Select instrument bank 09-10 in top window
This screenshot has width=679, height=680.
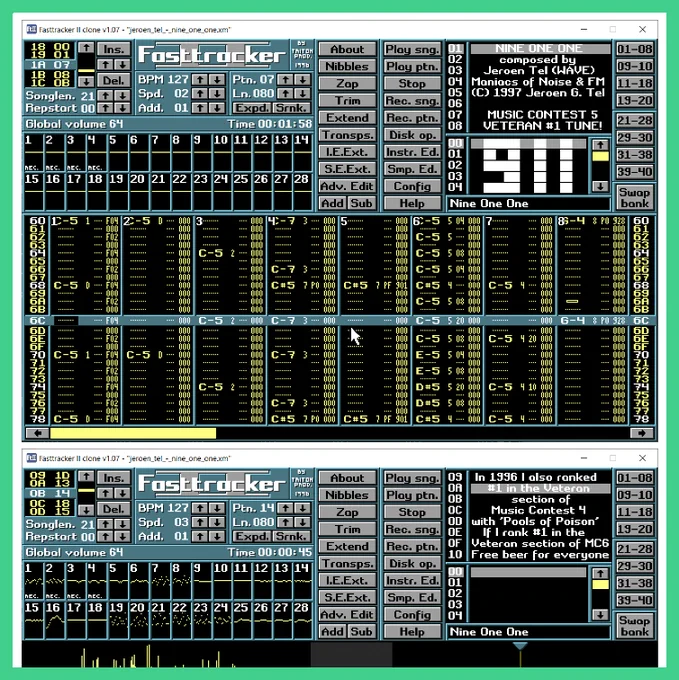click(635, 66)
